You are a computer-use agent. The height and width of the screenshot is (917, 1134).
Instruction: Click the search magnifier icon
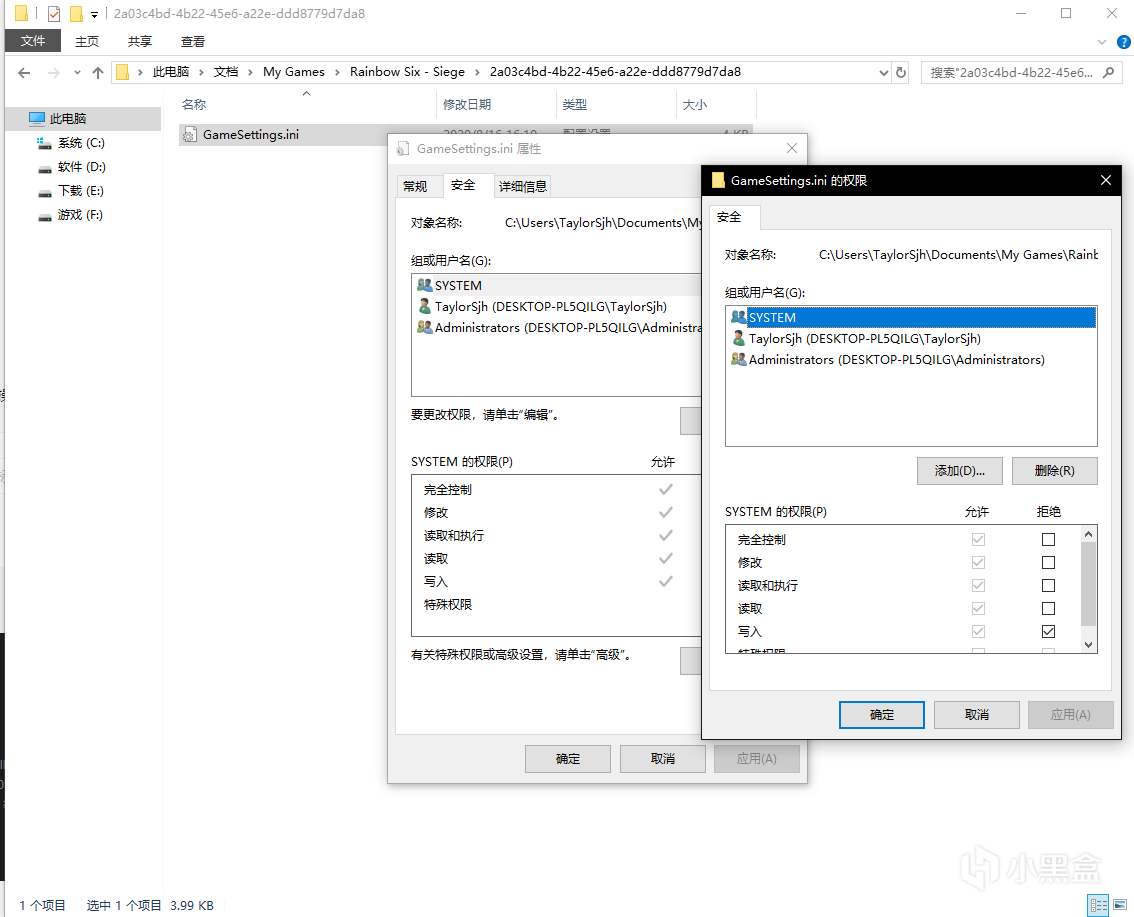tap(1108, 72)
